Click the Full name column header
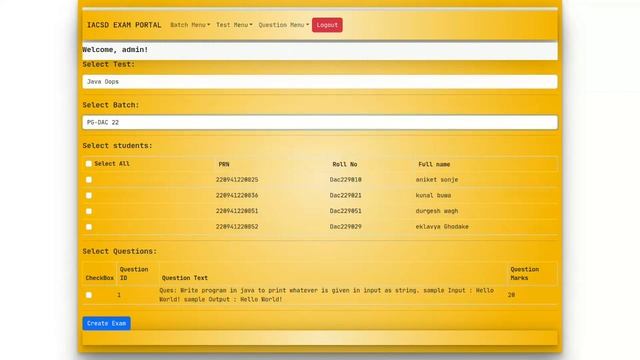 [x=434, y=164]
